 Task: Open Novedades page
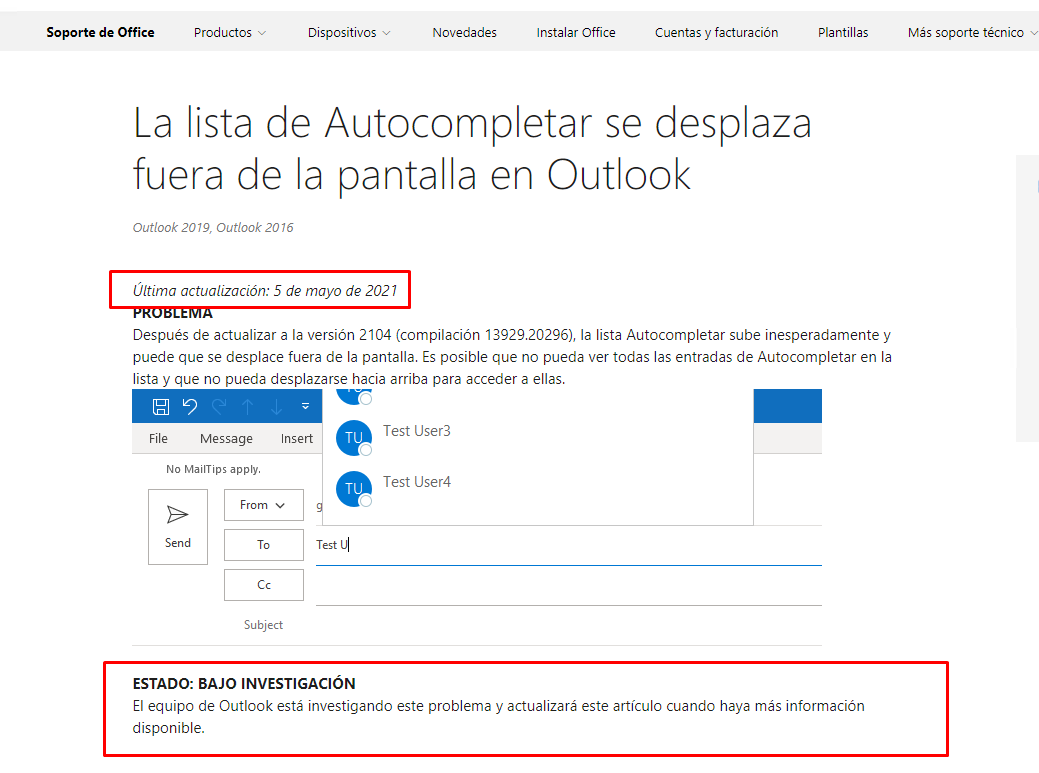(465, 32)
